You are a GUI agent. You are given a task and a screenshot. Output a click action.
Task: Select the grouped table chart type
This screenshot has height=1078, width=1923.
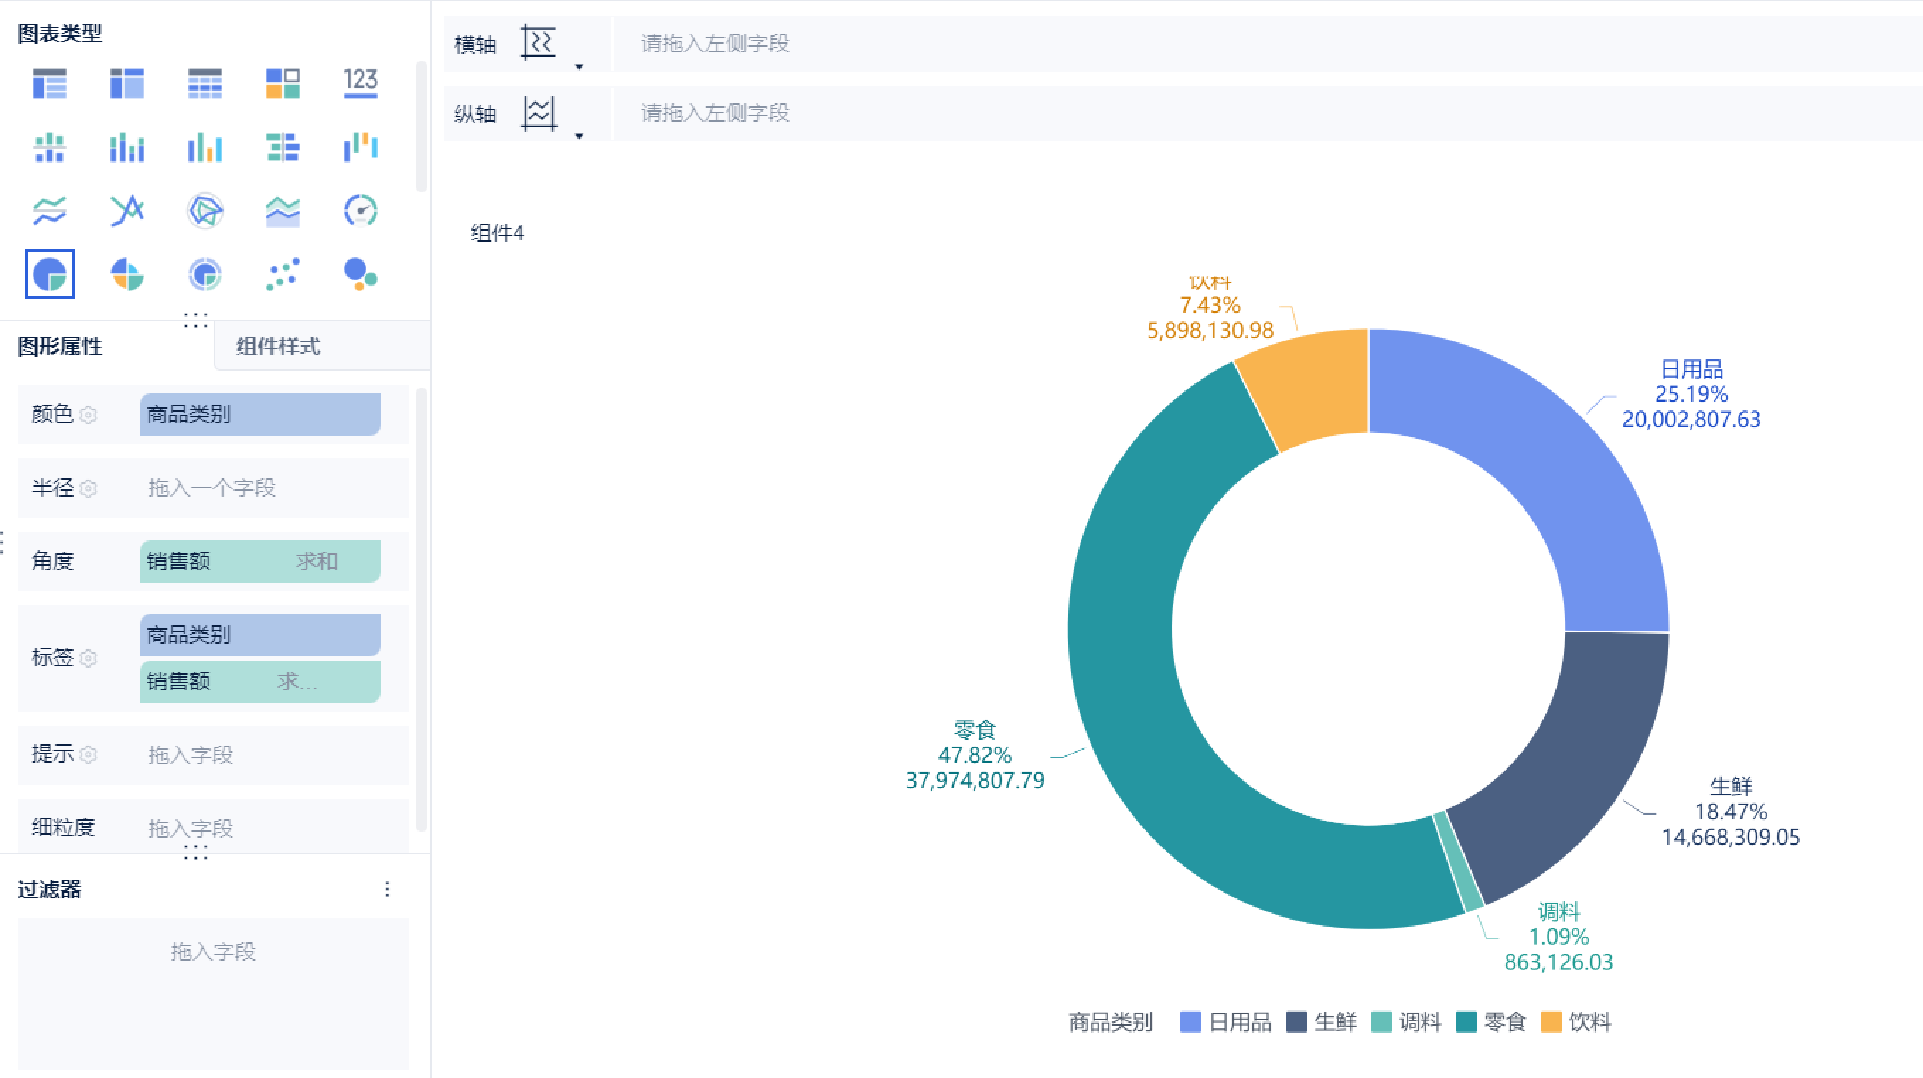coord(49,84)
